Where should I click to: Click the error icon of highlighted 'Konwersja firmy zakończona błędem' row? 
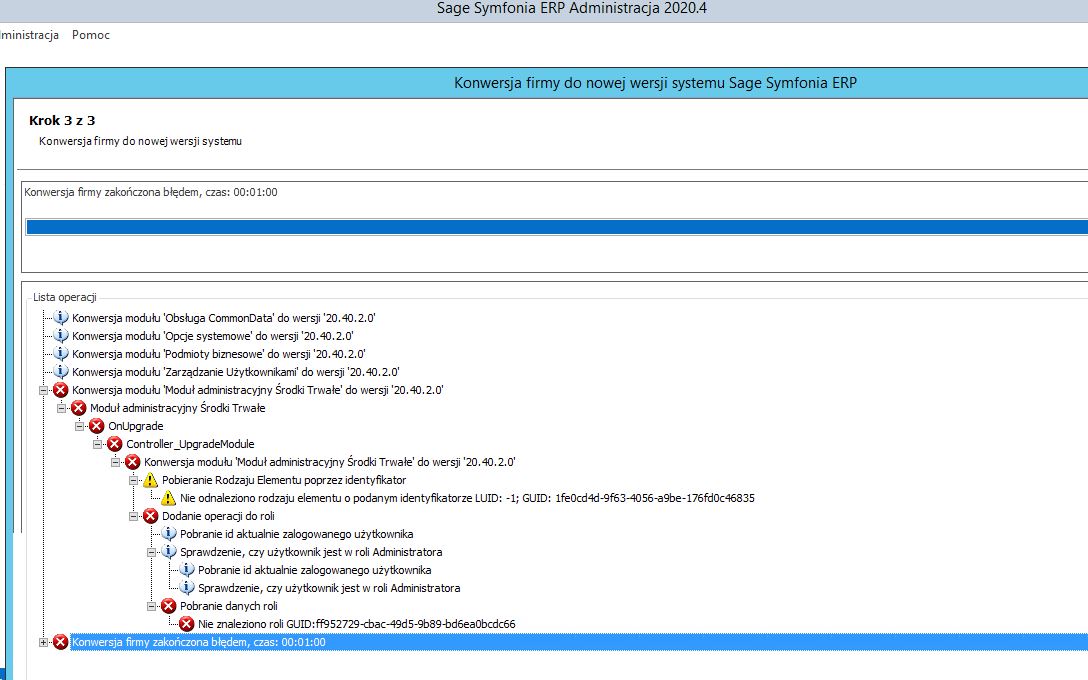(x=61, y=642)
